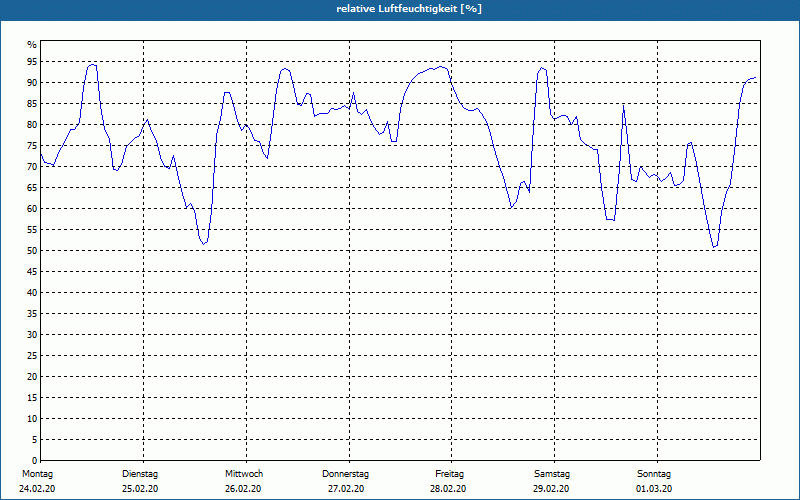Click the date 24.02.20

37,489
